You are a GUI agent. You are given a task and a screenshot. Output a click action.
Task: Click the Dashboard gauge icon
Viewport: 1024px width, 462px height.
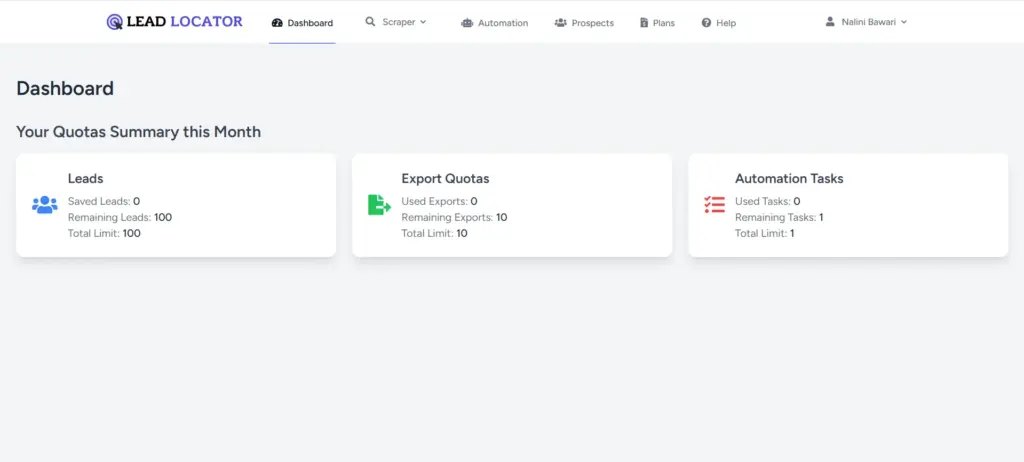click(x=277, y=23)
